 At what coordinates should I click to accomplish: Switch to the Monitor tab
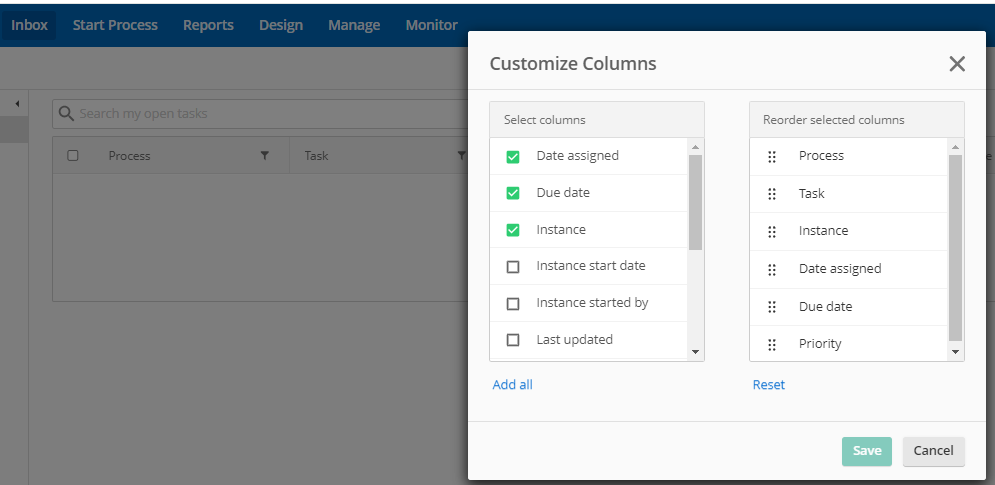click(432, 25)
